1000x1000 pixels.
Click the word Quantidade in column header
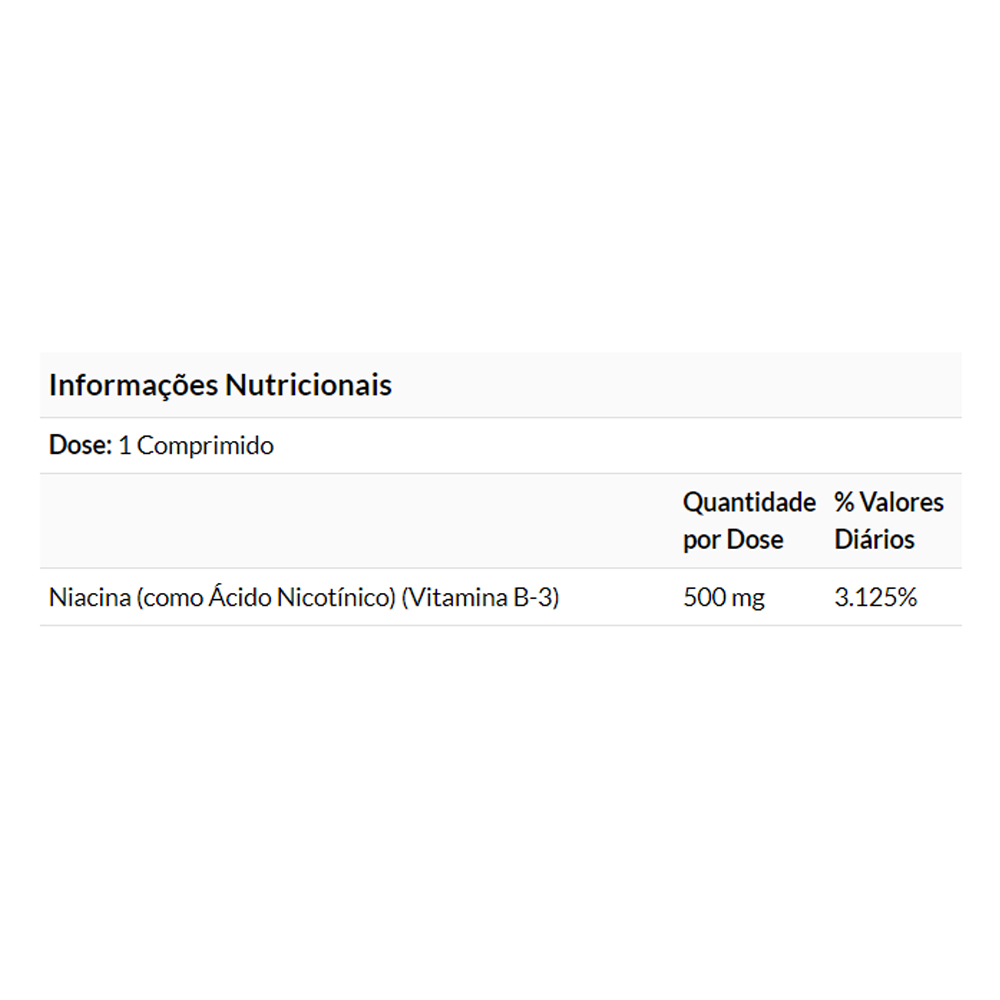(x=749, y=502)
